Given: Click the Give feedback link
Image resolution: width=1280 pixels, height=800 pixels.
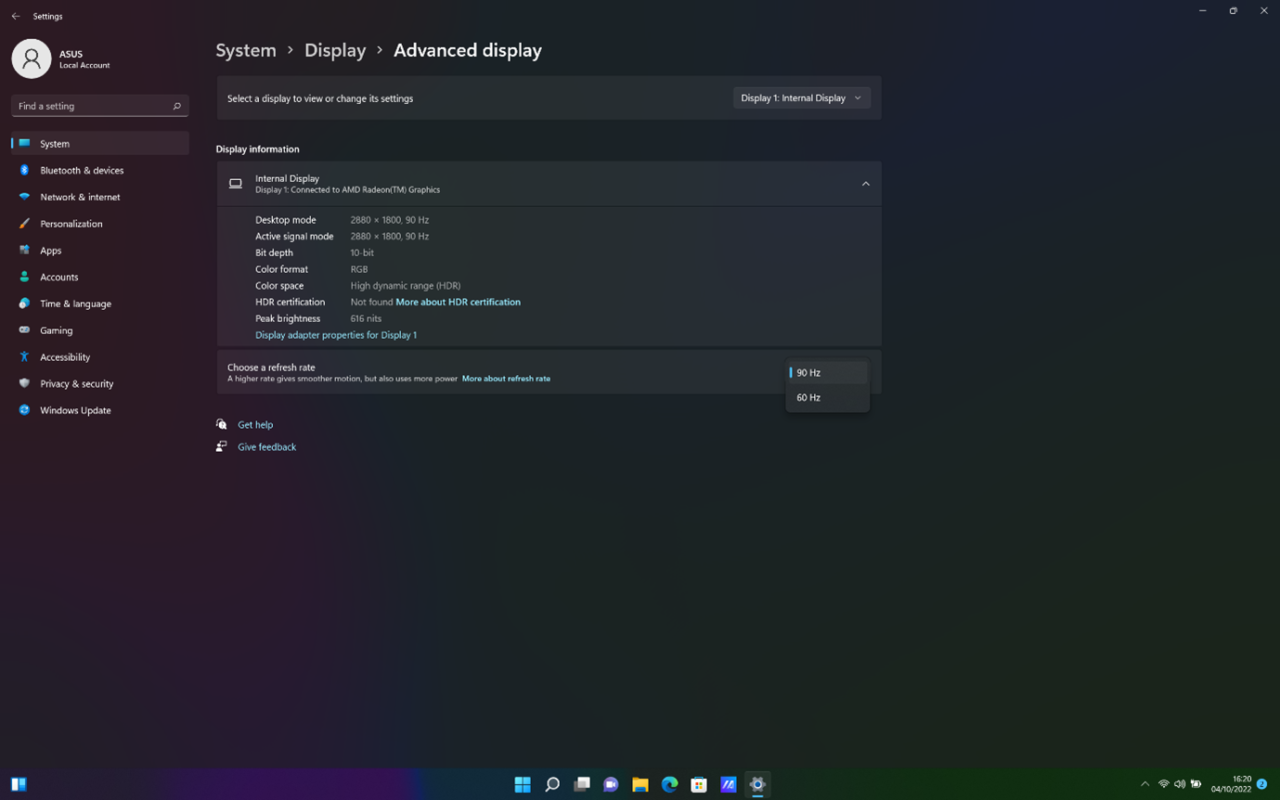Looking at the screenshot, I should (x=267, y=447).
